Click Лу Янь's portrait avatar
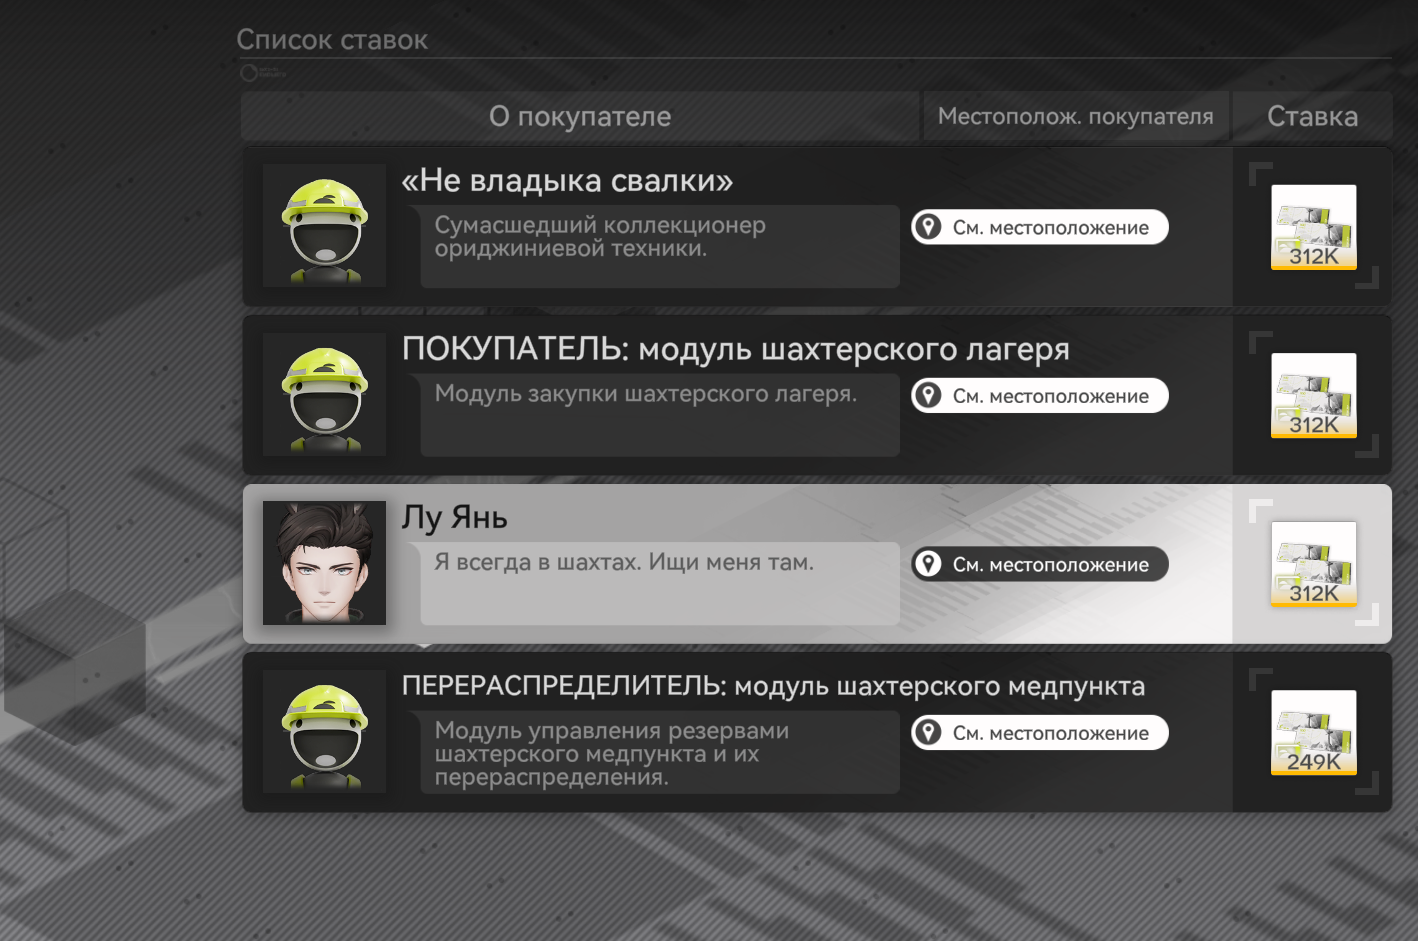This screenshot has width=1418, height=941. coord(324,563)
